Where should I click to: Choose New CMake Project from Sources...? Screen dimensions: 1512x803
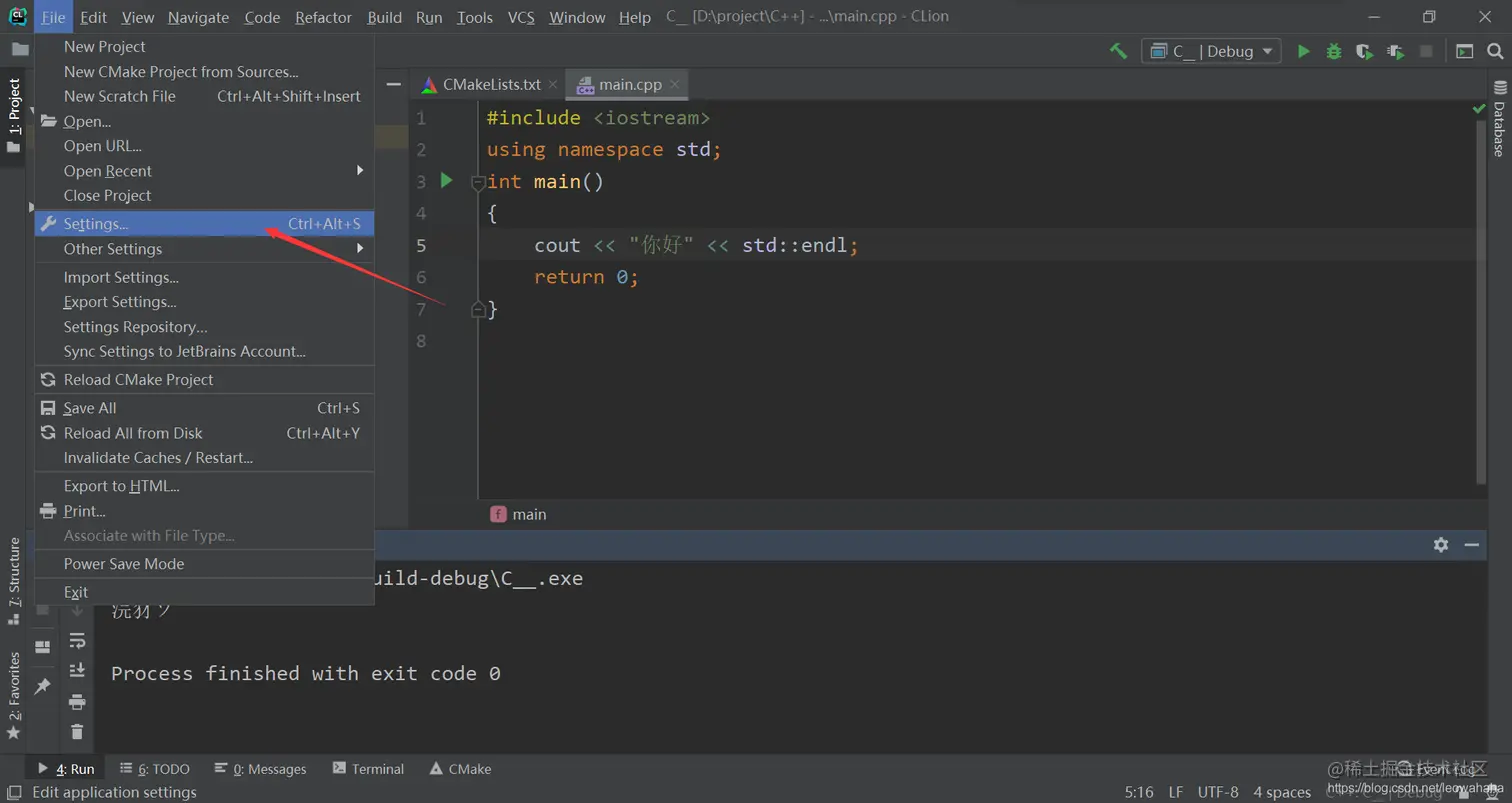pos(204,72)
